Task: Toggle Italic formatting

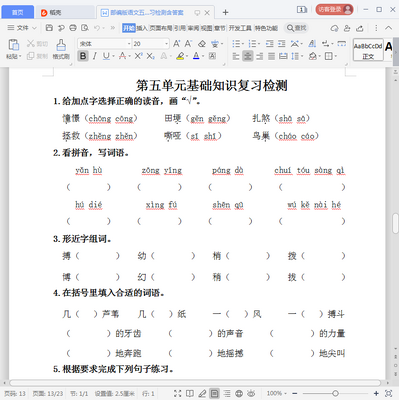Action: coord(95,56)
